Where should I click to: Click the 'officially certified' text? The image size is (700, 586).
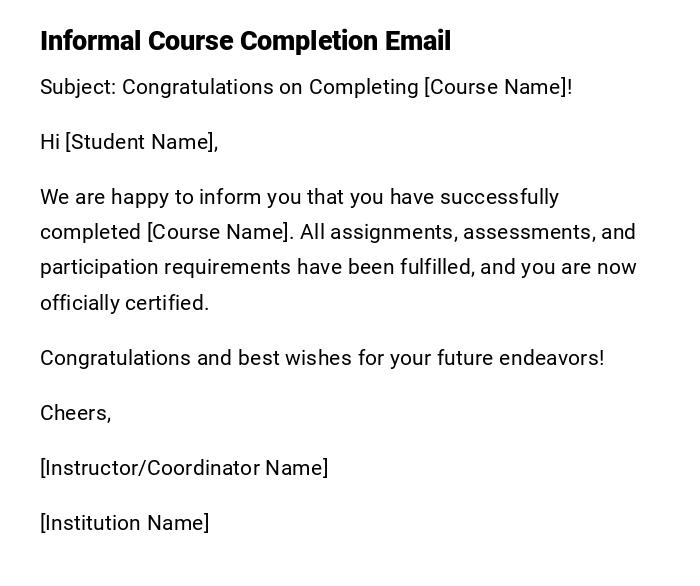point(124,303)
